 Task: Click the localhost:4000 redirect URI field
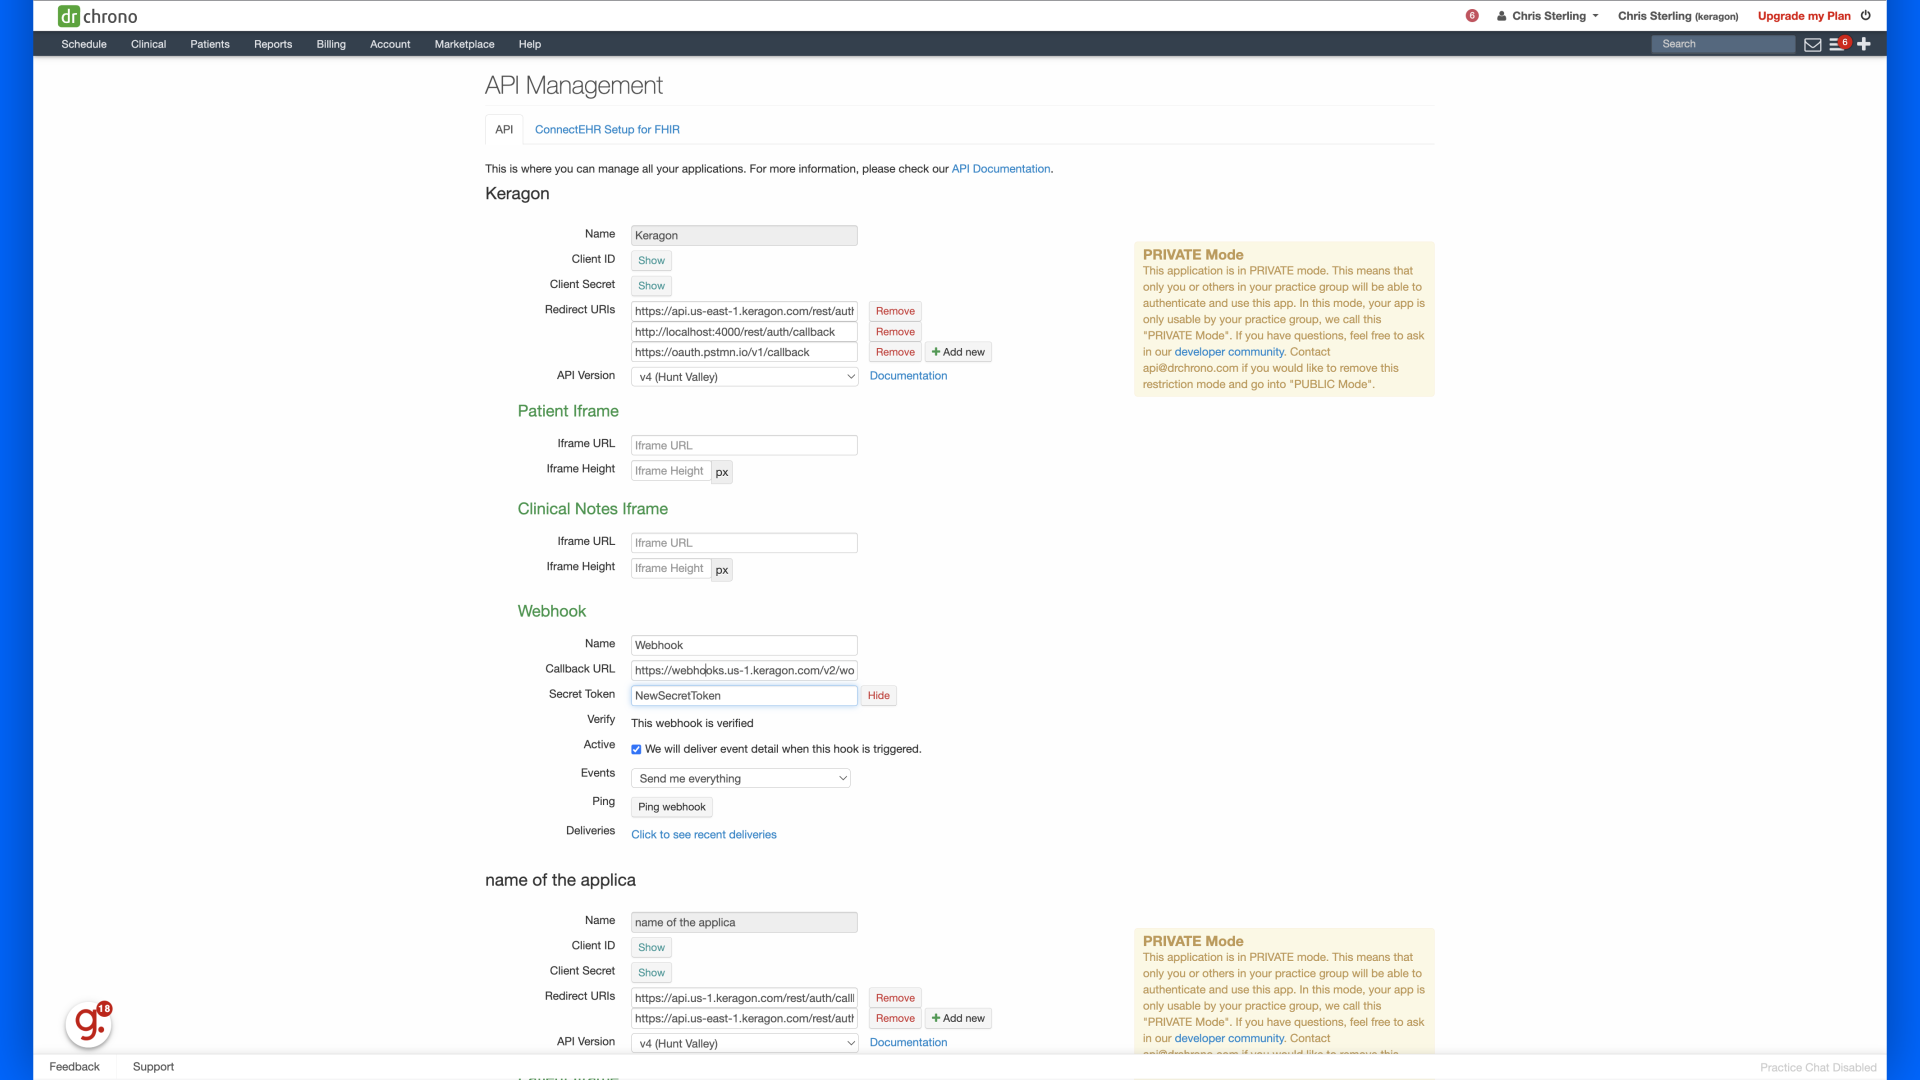click(744, 331)
